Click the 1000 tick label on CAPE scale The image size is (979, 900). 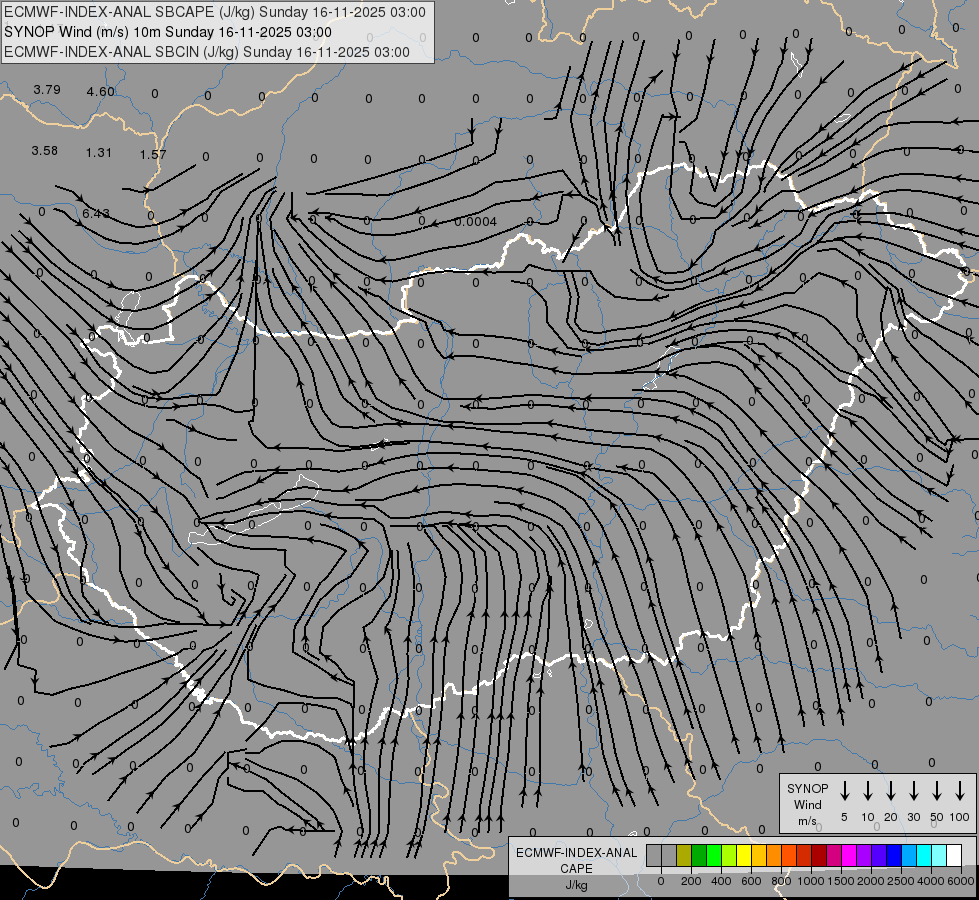[811, 881]
